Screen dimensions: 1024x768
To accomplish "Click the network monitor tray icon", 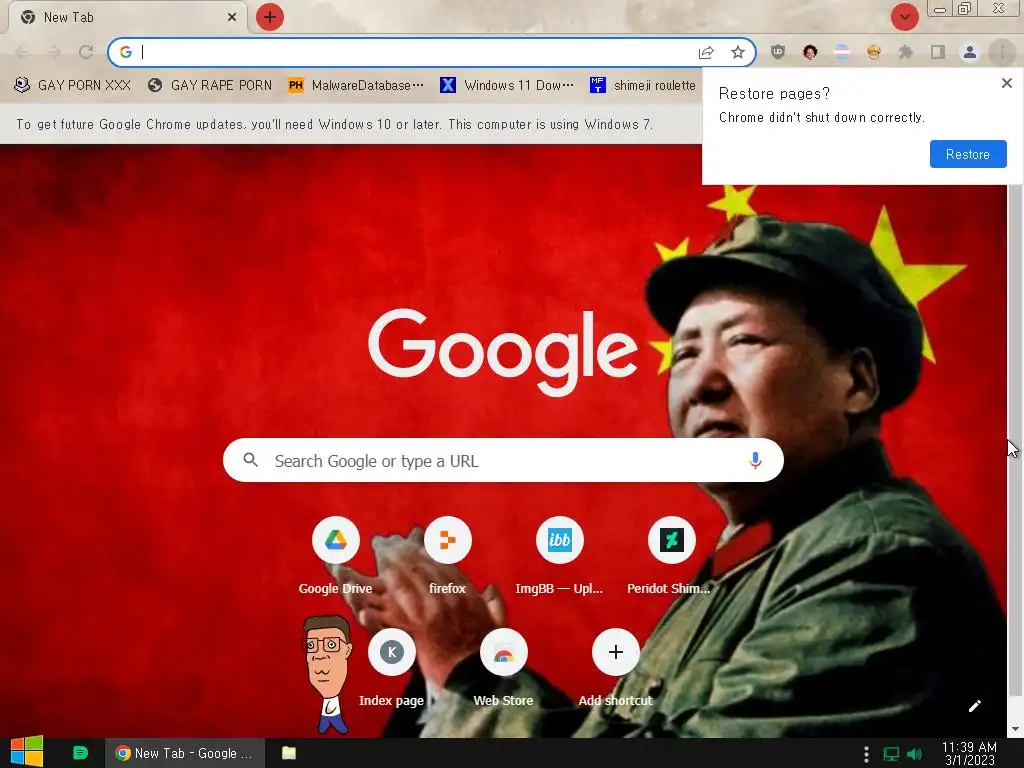I will coord(891,754).
